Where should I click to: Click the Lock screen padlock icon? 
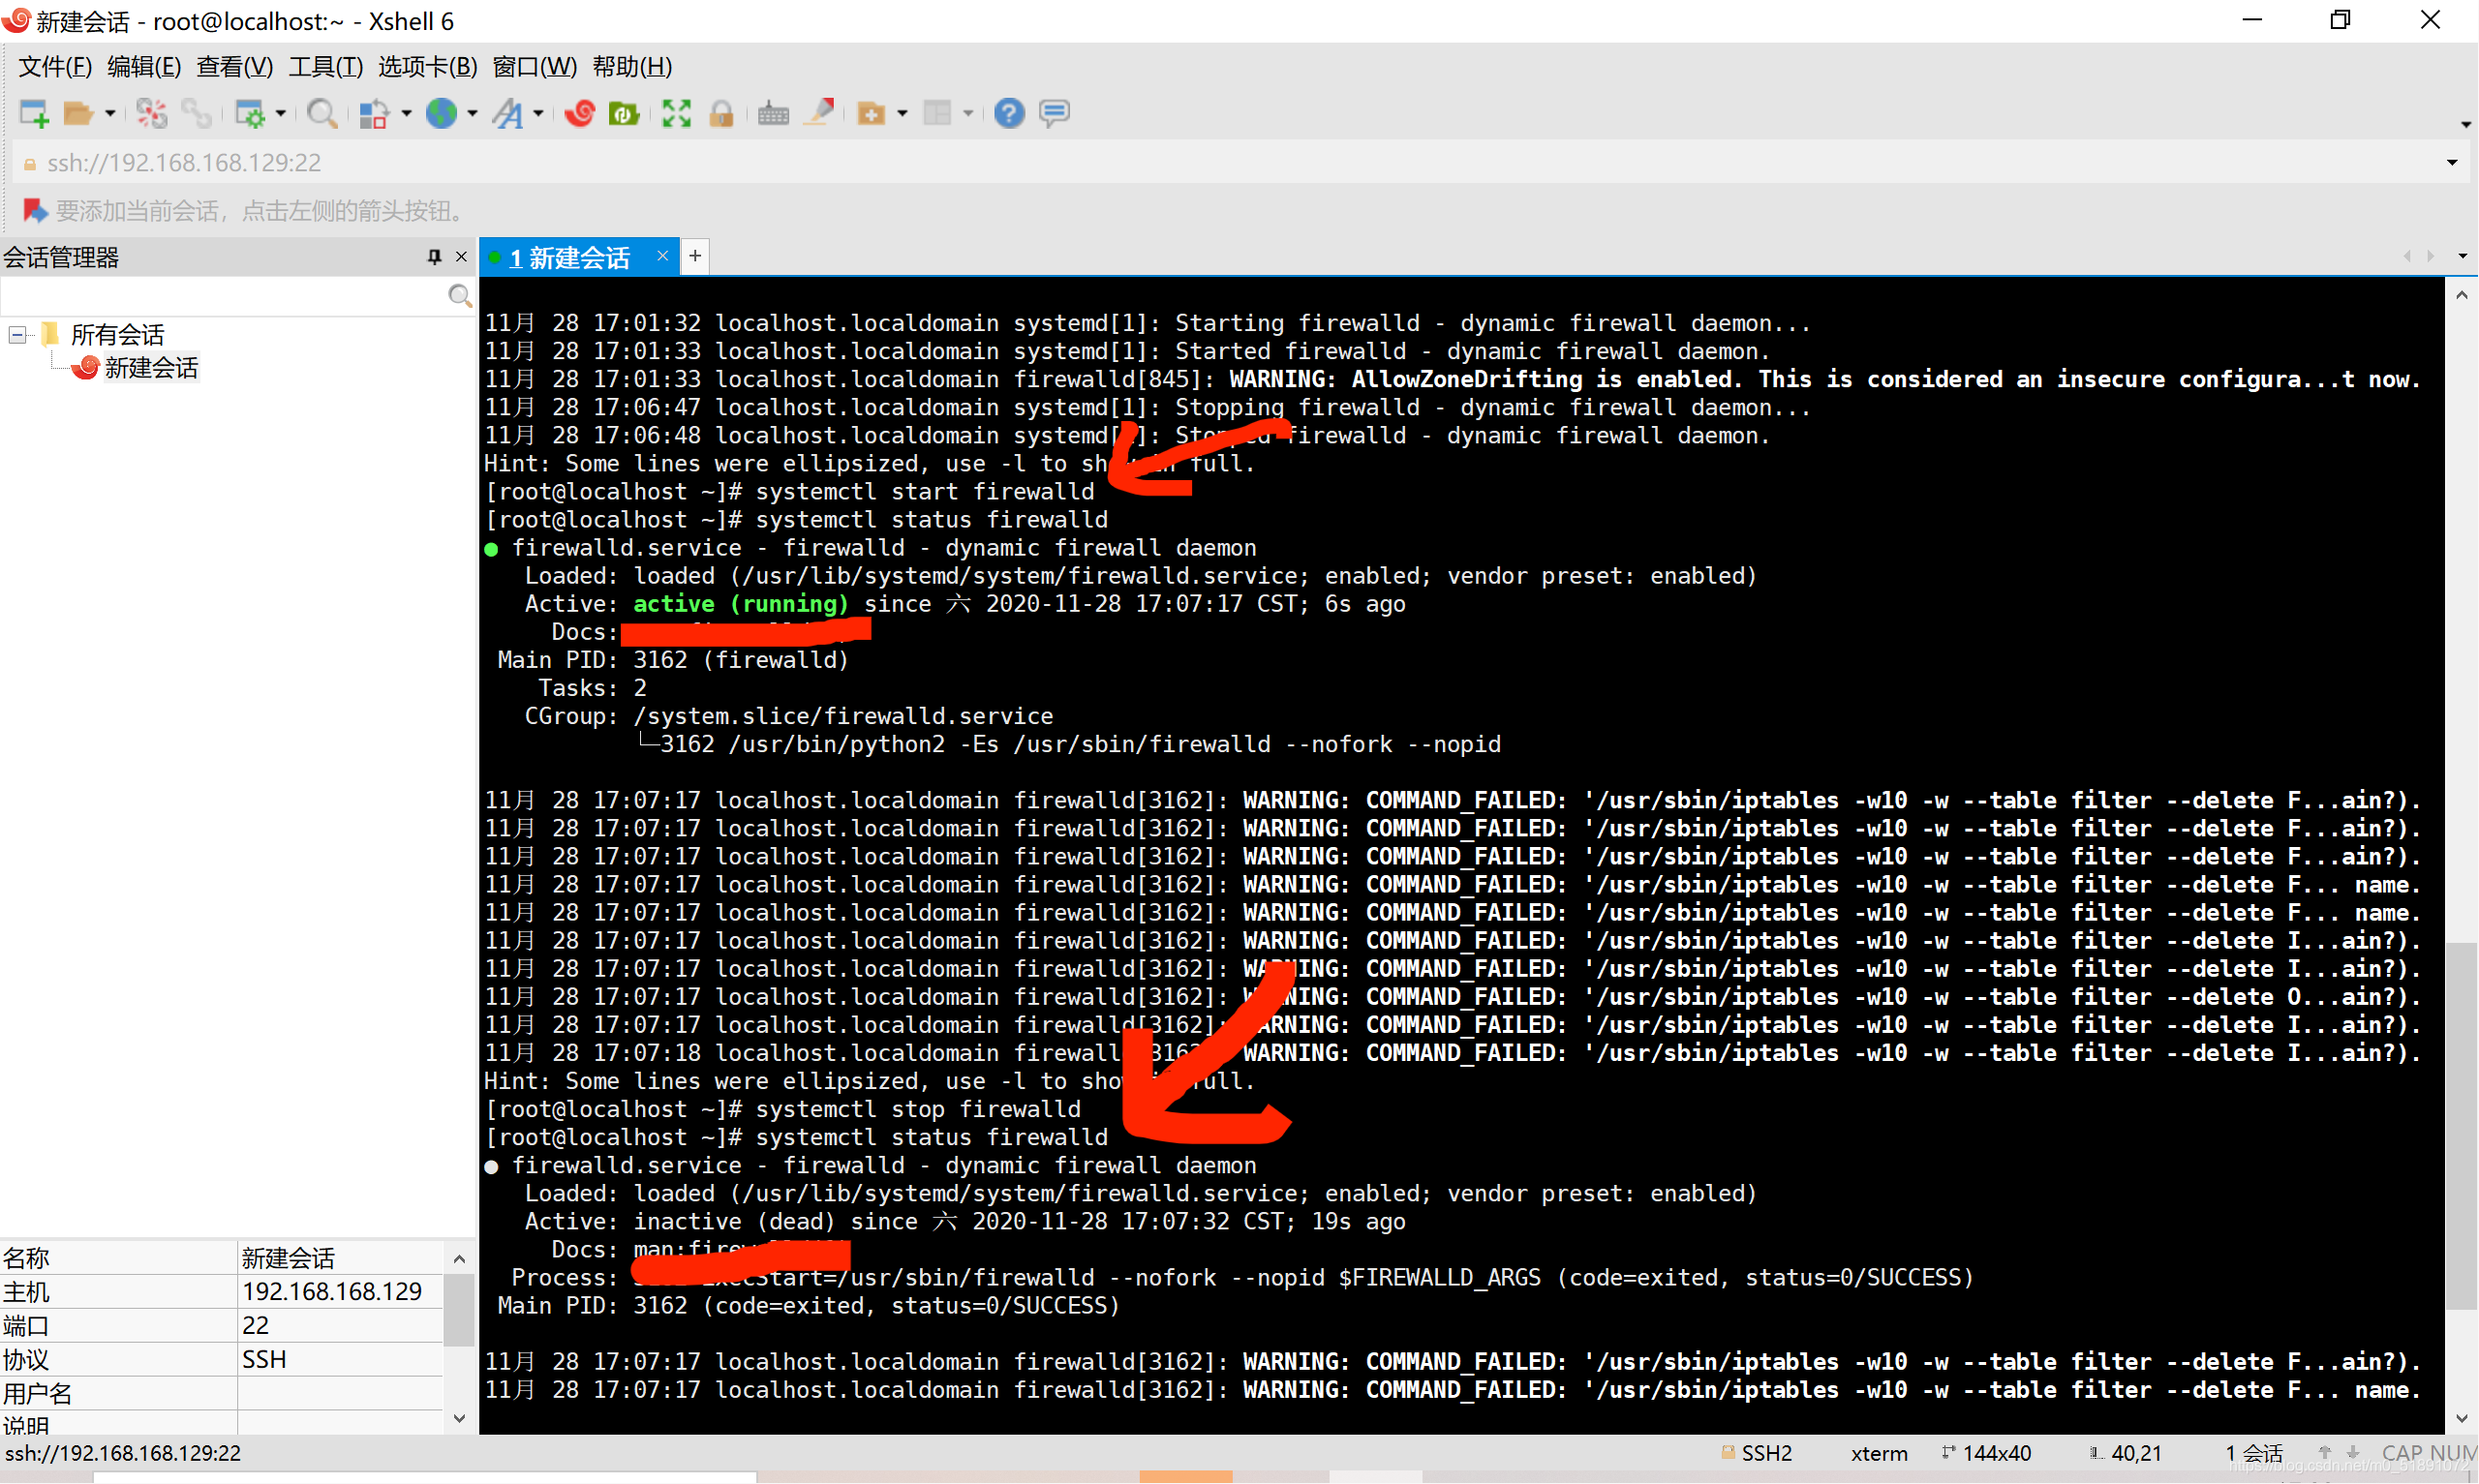pos(721,114)
